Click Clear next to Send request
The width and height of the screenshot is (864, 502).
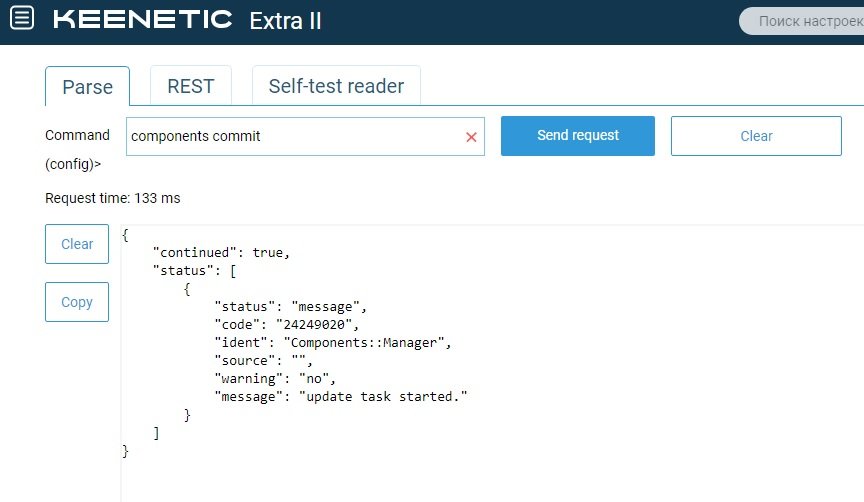pos(756,136)
